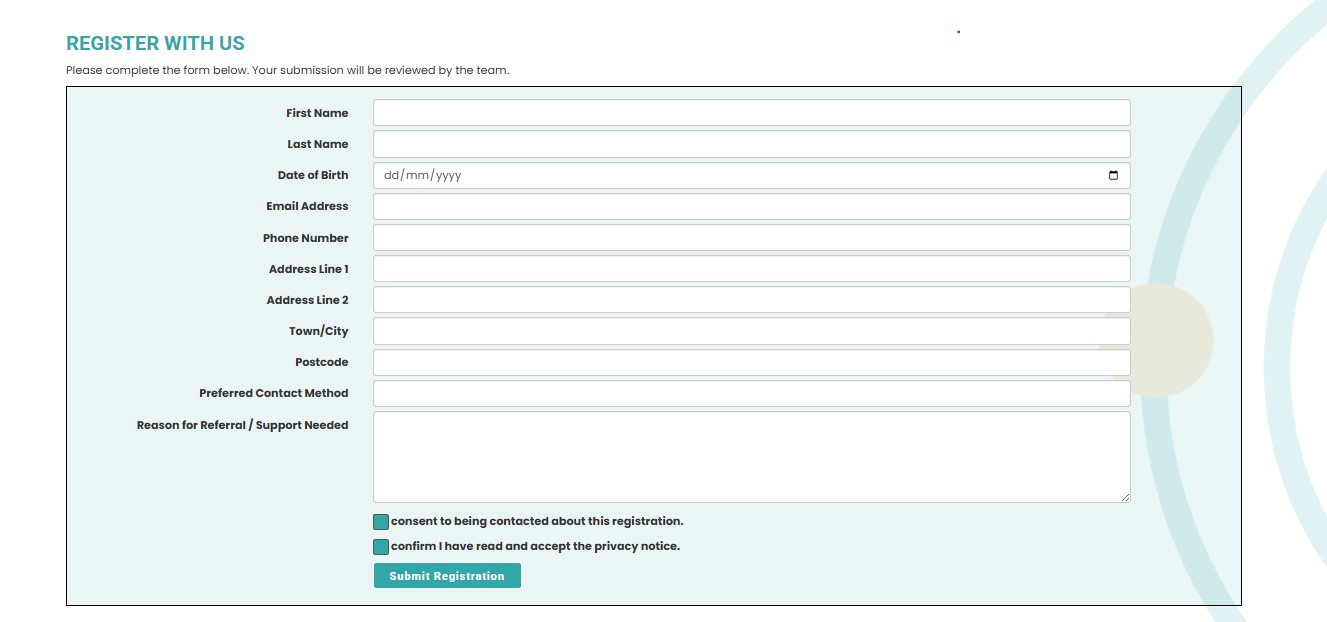
Task: Click the 'Email Address' label
Action: coord(307,206)
